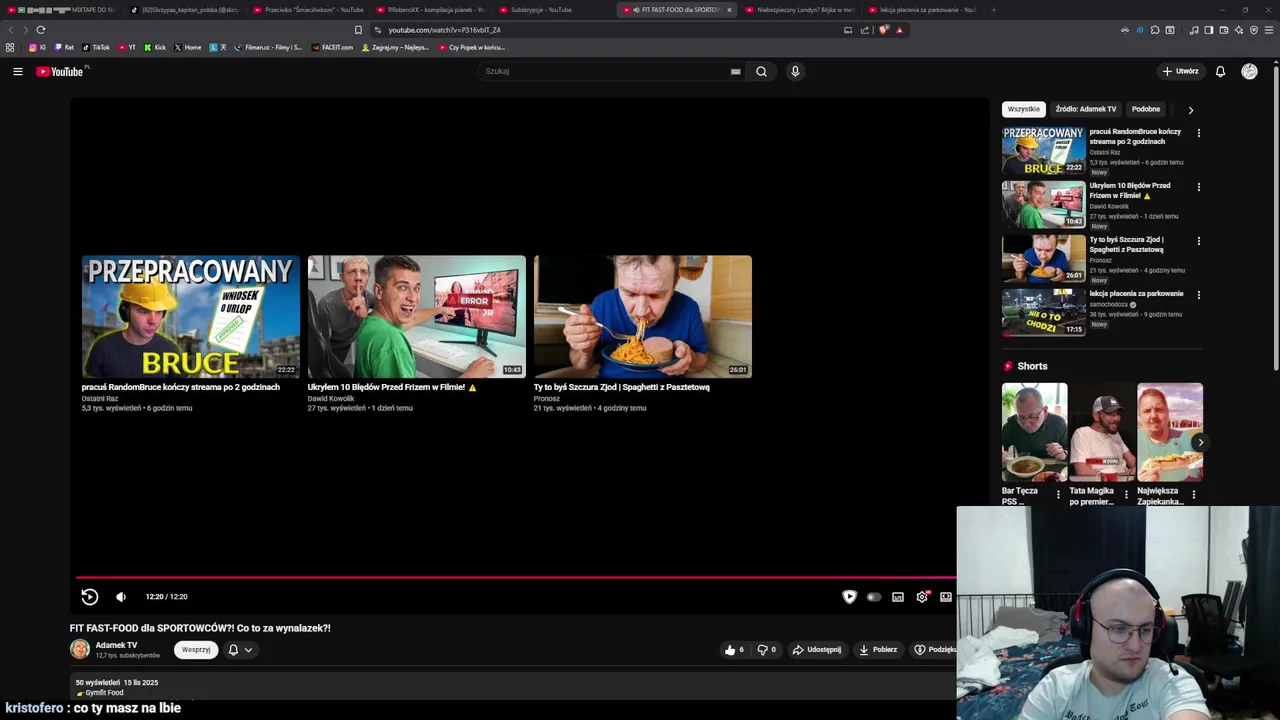This screenshot has width=1280, height=720.
Task: Open the YouTube guide hamburger menu
Action: (x=17, y=71)
